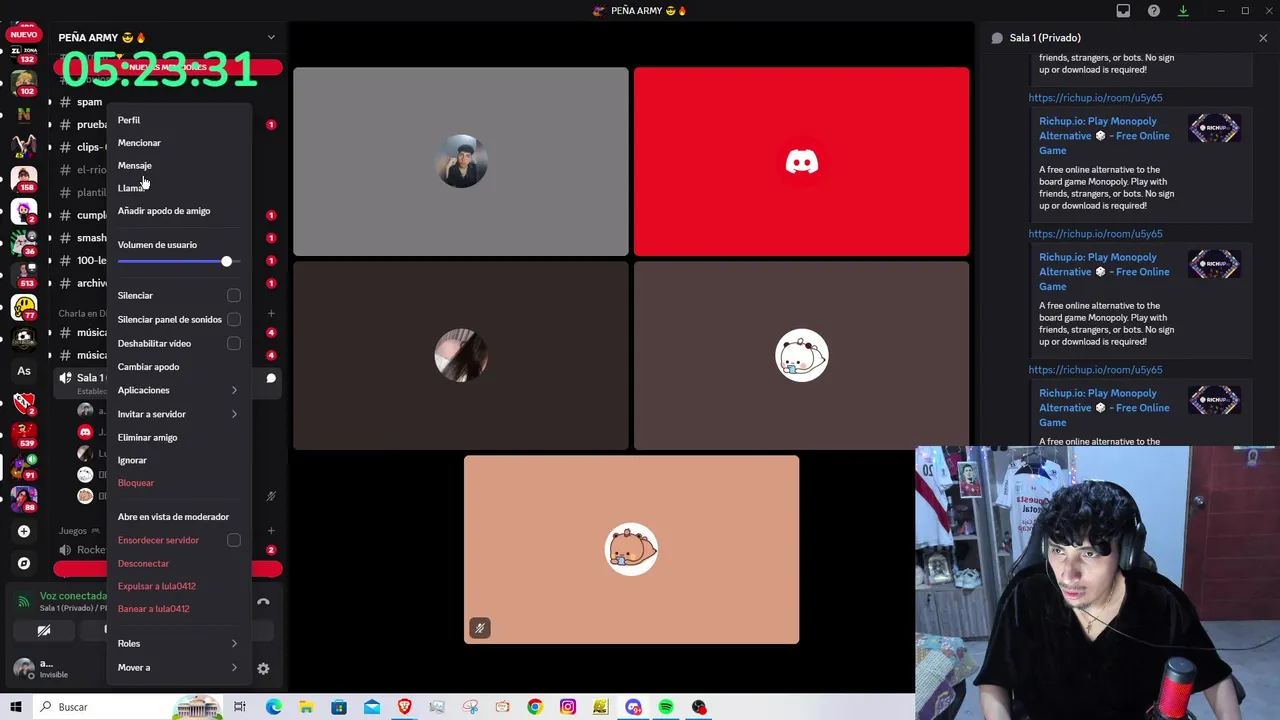This screenshot has height=720, width=1280.
Task: Click the camera-off video button
Action: coord(44,630)
